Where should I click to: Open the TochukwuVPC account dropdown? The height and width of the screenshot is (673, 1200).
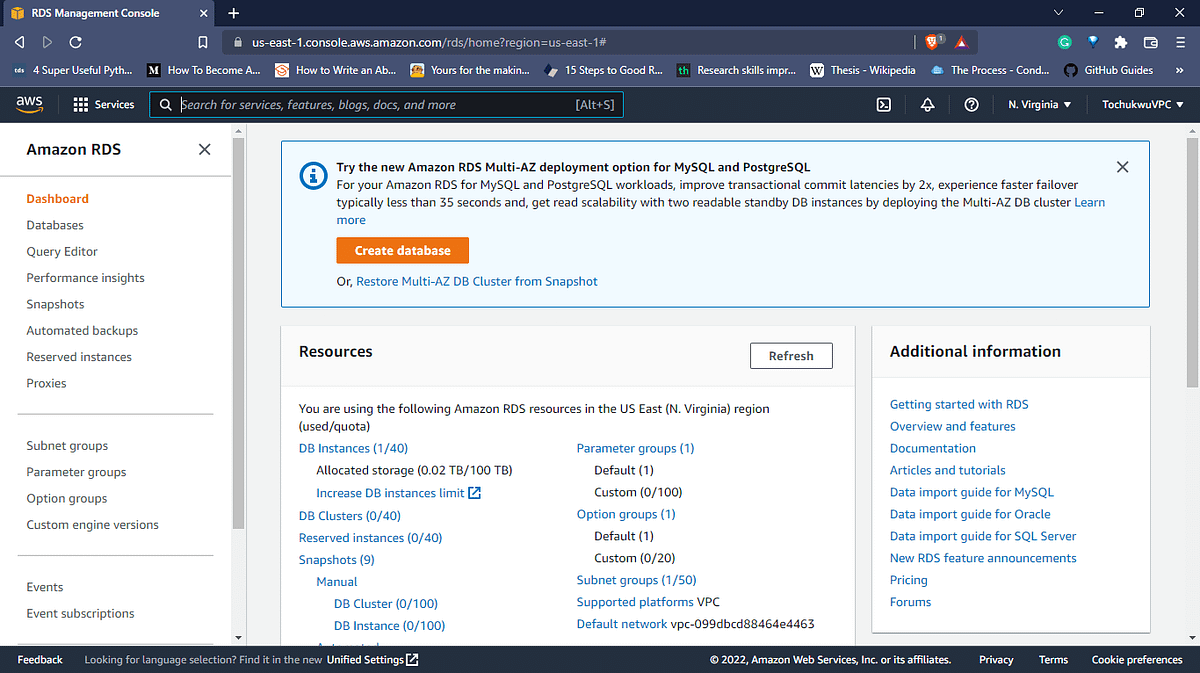1140,104
